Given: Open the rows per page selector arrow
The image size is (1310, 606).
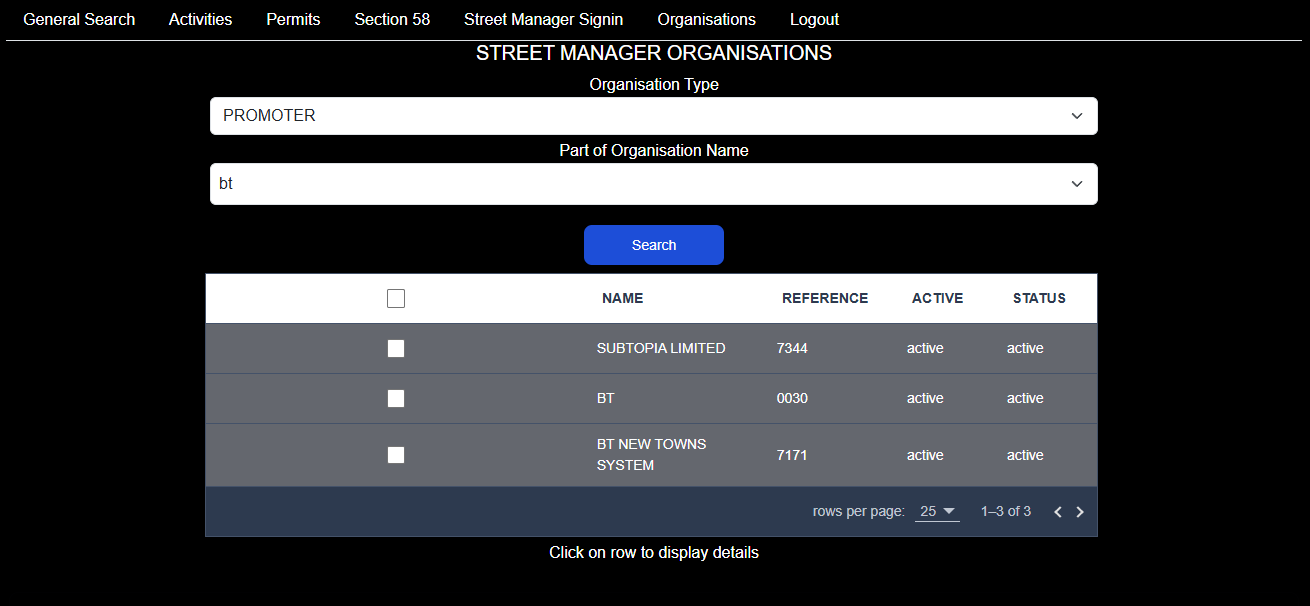Looking at the screenshot, I should (948, 511).
